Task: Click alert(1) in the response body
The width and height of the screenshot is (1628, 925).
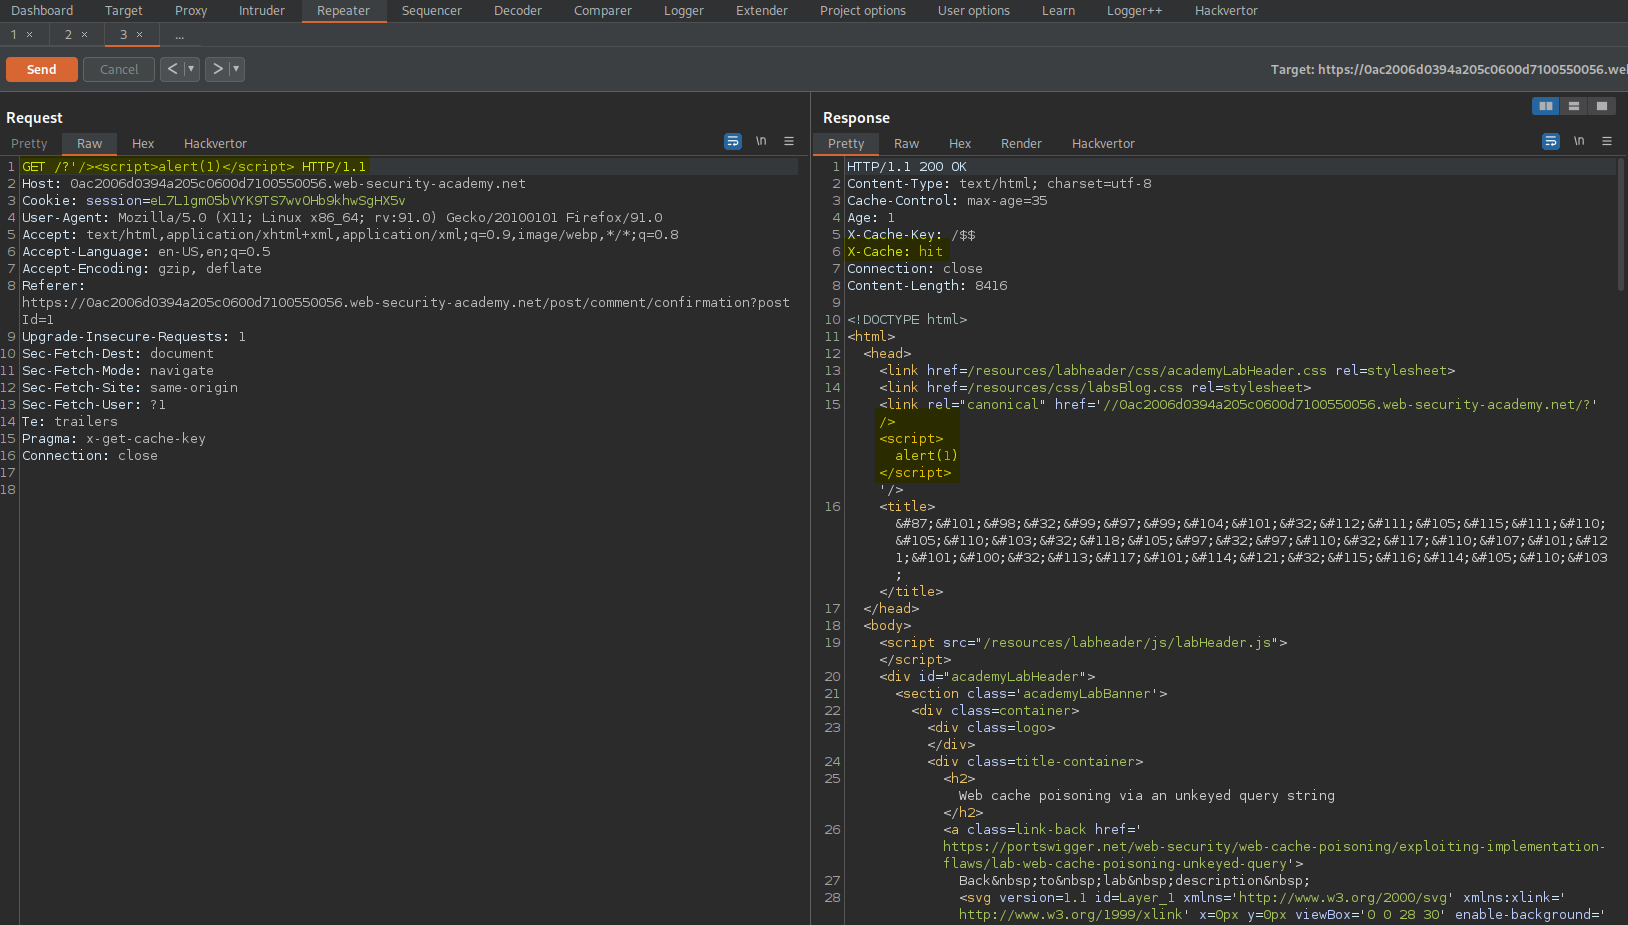Action: [x=926, y=456]
